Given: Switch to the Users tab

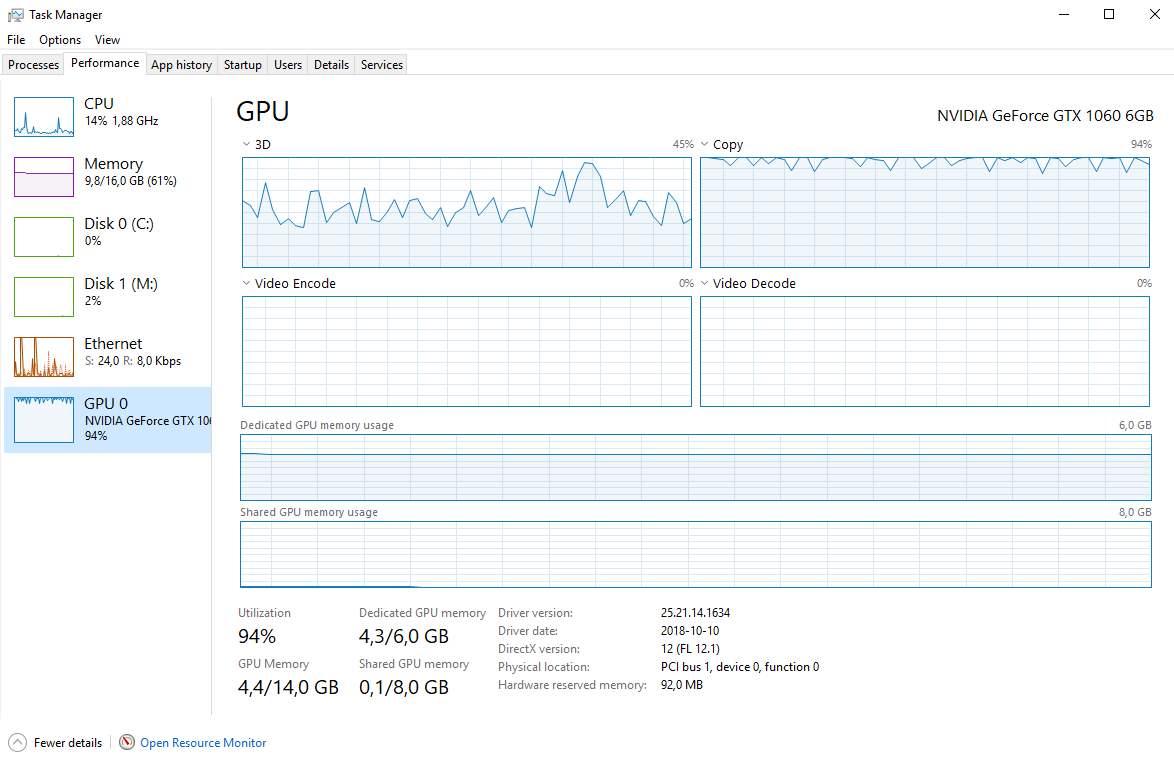Looking at the screenshot, I should (288, 64).
